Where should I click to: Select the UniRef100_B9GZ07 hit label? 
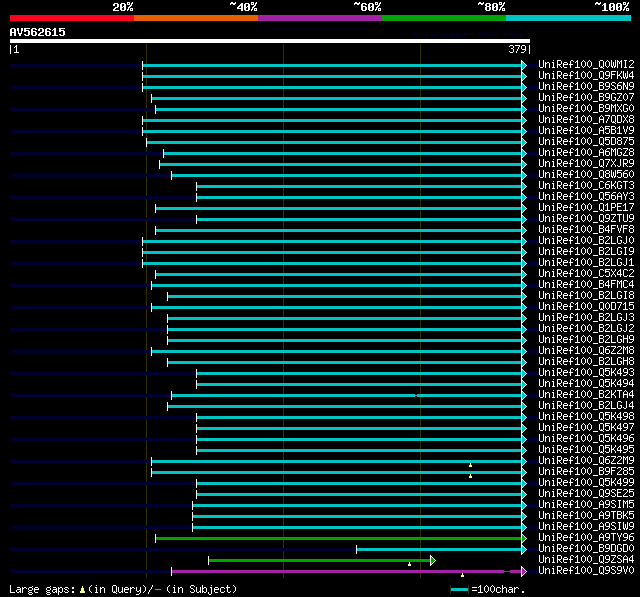586,98
